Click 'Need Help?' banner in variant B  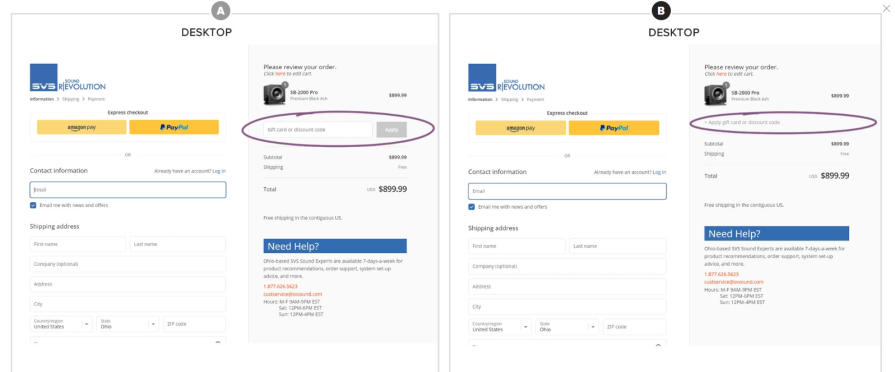pyautogui.click(x=776, y=233)
